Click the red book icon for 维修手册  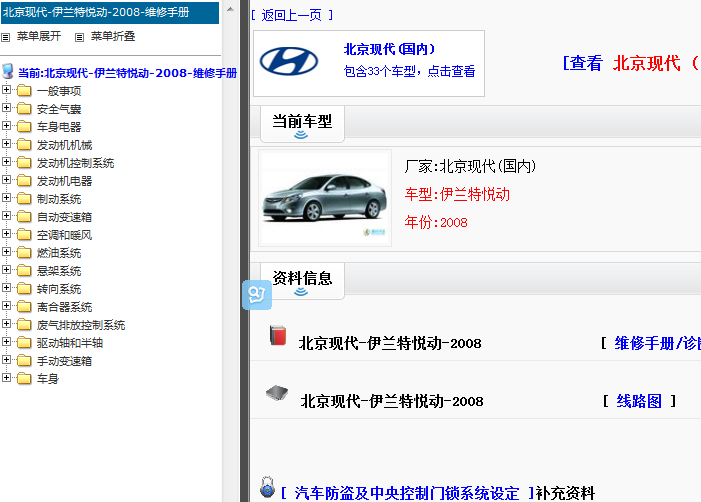pyautogui.click(x=278, y=335)
